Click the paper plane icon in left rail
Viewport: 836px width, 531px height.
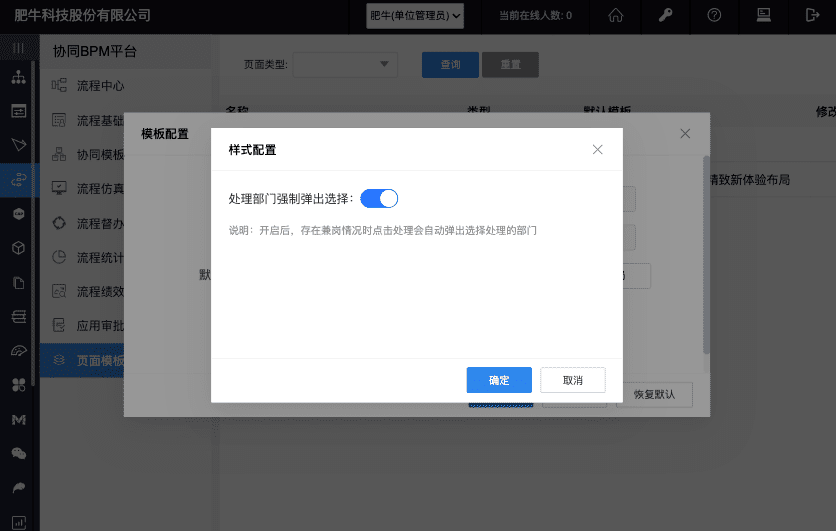click(x=19, y=144)
